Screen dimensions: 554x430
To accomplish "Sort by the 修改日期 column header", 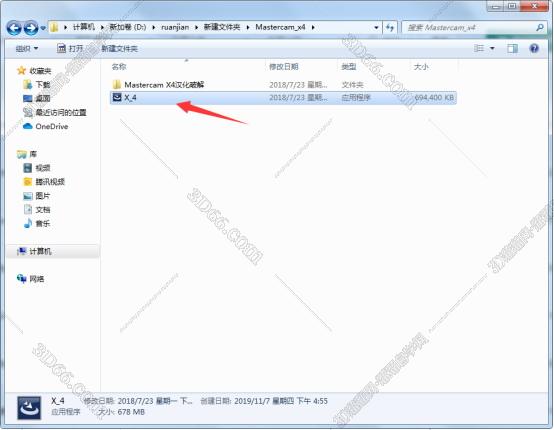I will point(284,66).
